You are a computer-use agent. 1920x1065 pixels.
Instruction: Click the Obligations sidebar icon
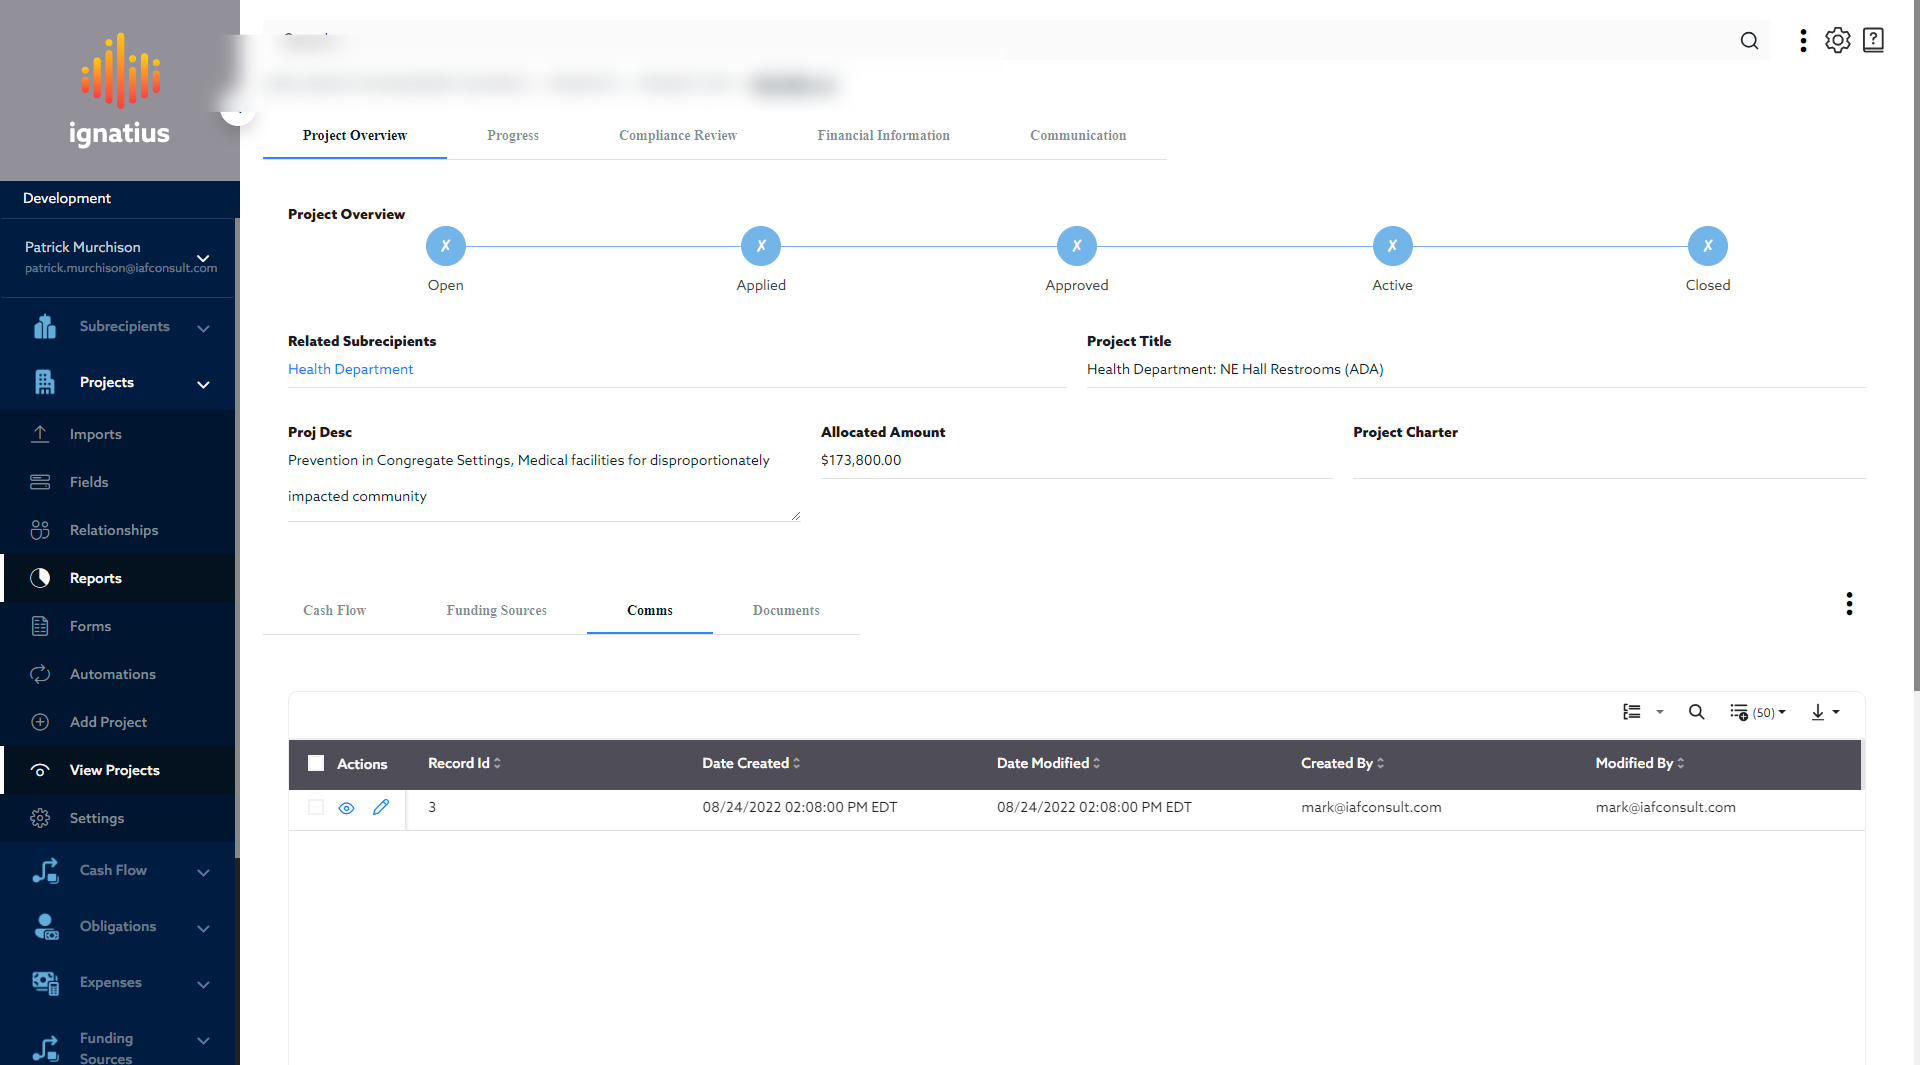[45, 927]
